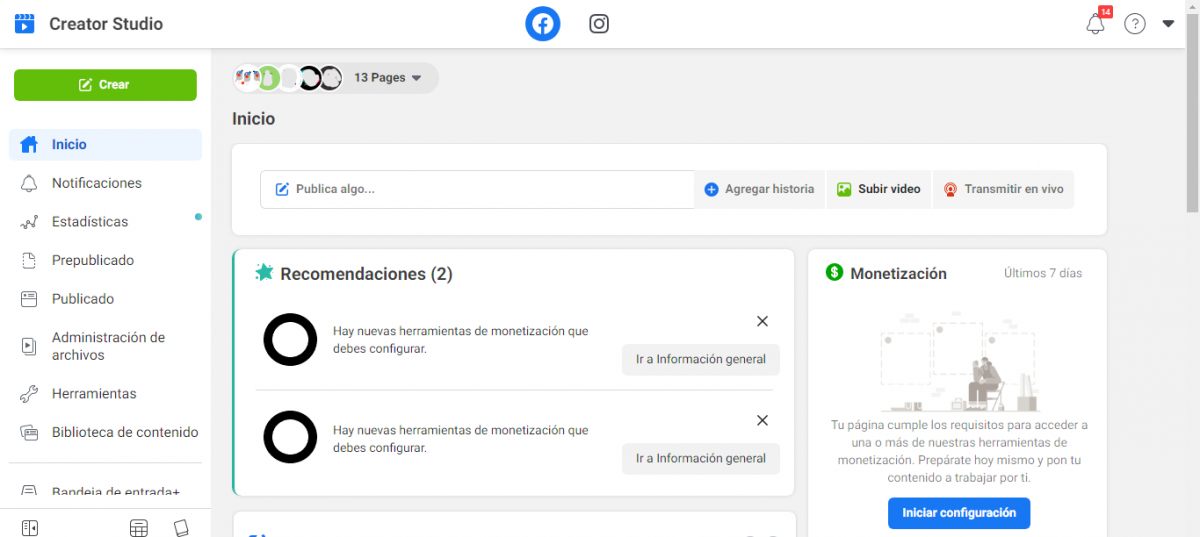Click the Creator Studio logo icon
Viewport: 1200px width, 537px height.
25,24
